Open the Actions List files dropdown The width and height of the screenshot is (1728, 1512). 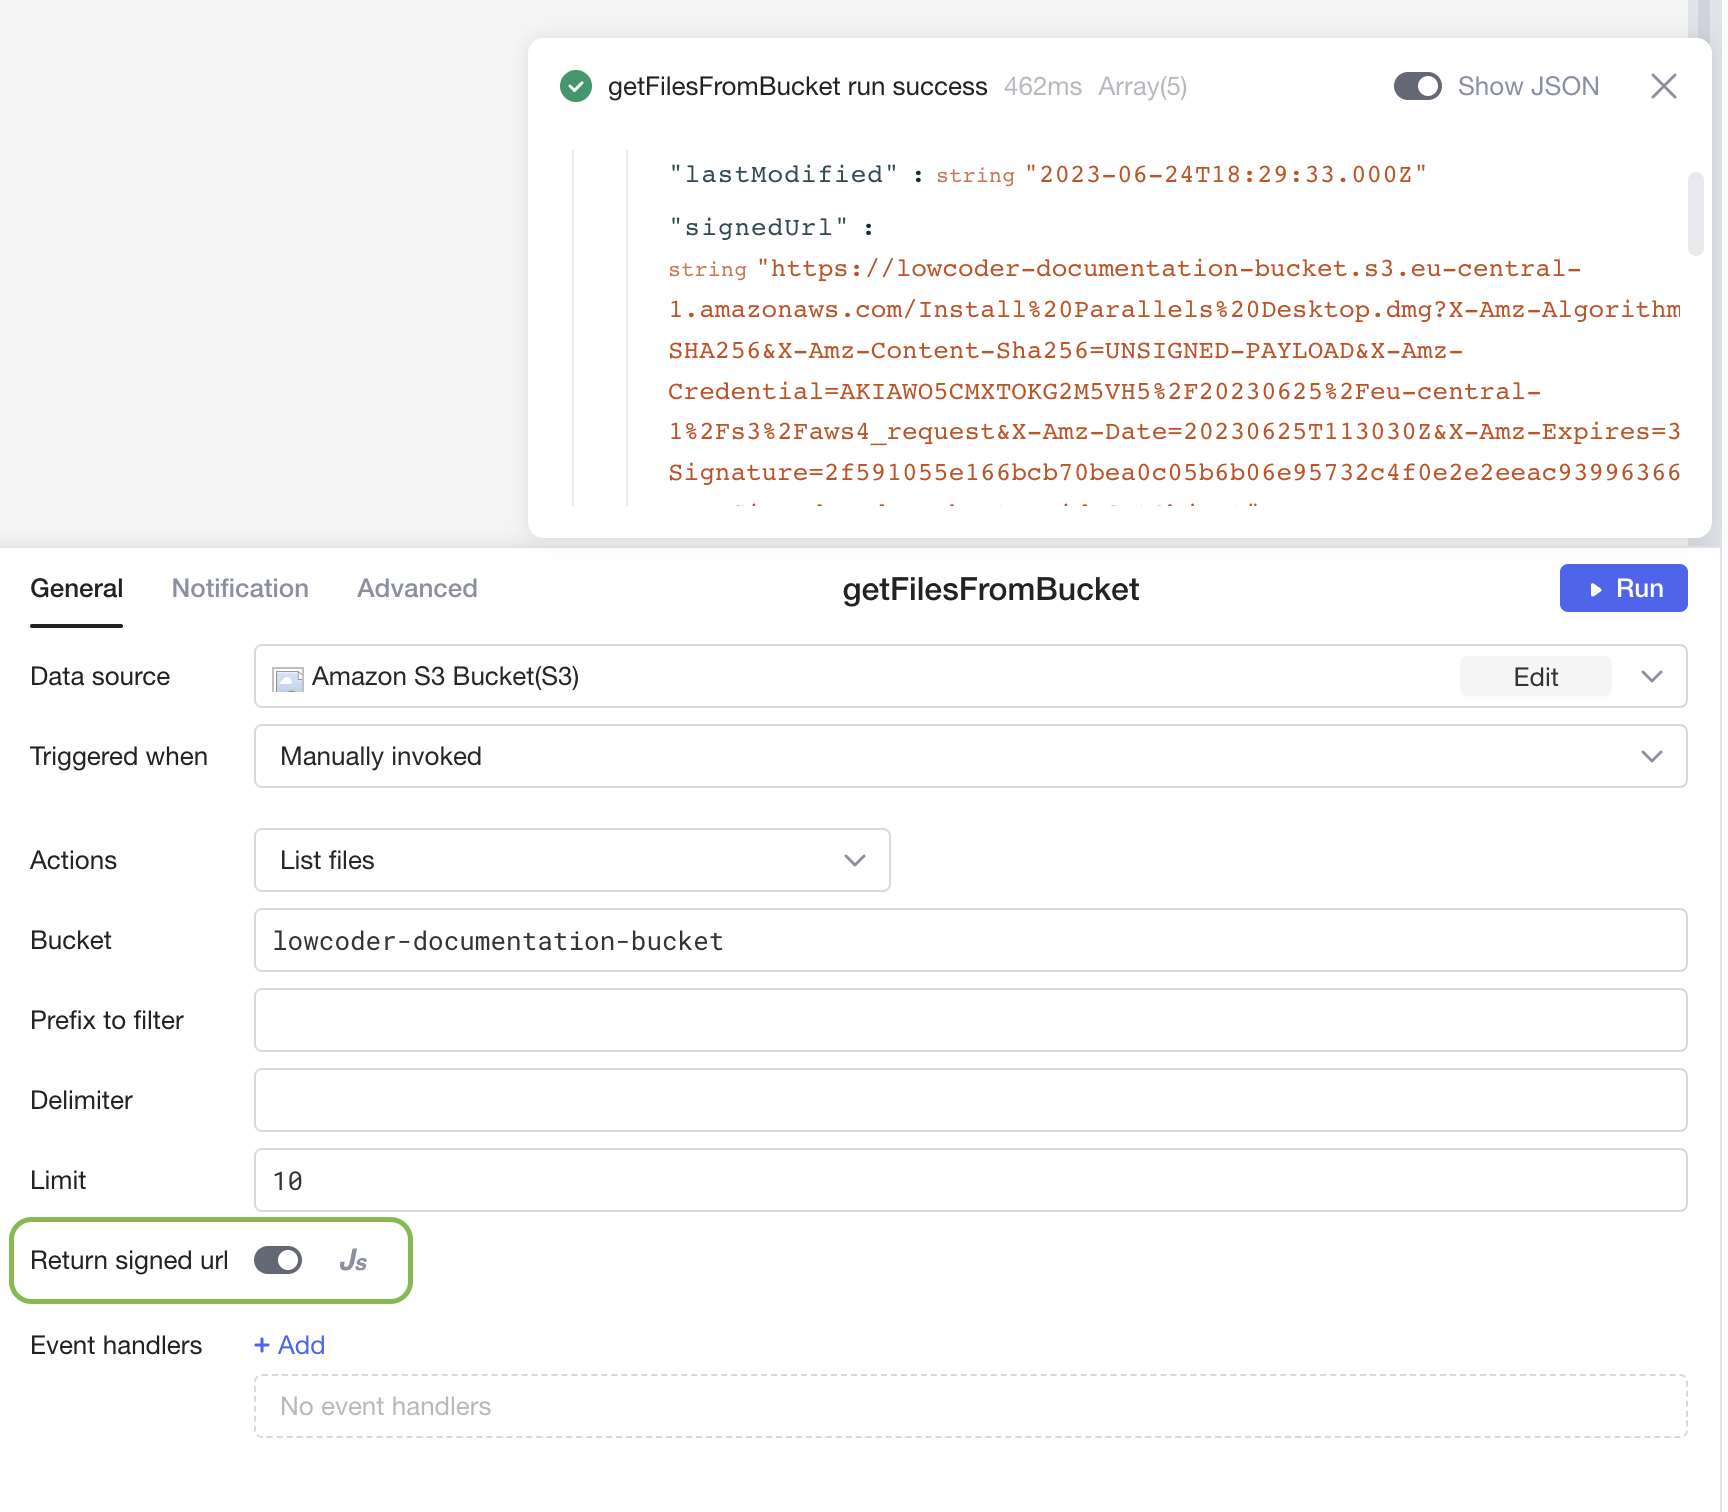tap(572, 861)
